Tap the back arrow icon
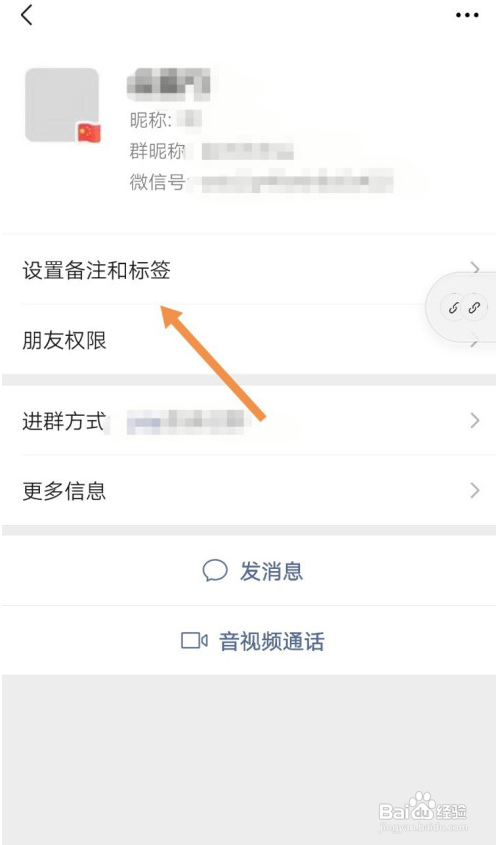This screenshot has width=496, height=845. (27, 15)
